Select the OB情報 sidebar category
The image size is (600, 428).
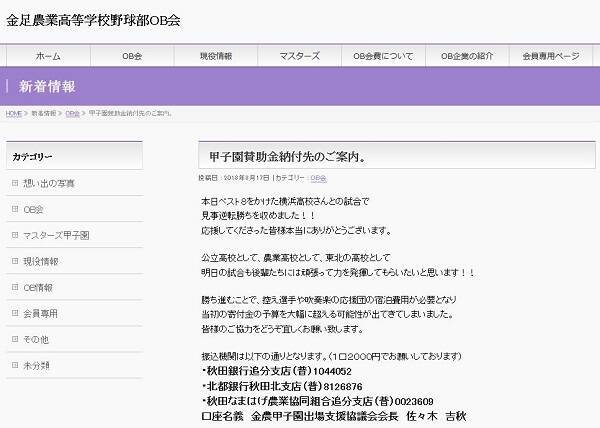coord(38,288)
